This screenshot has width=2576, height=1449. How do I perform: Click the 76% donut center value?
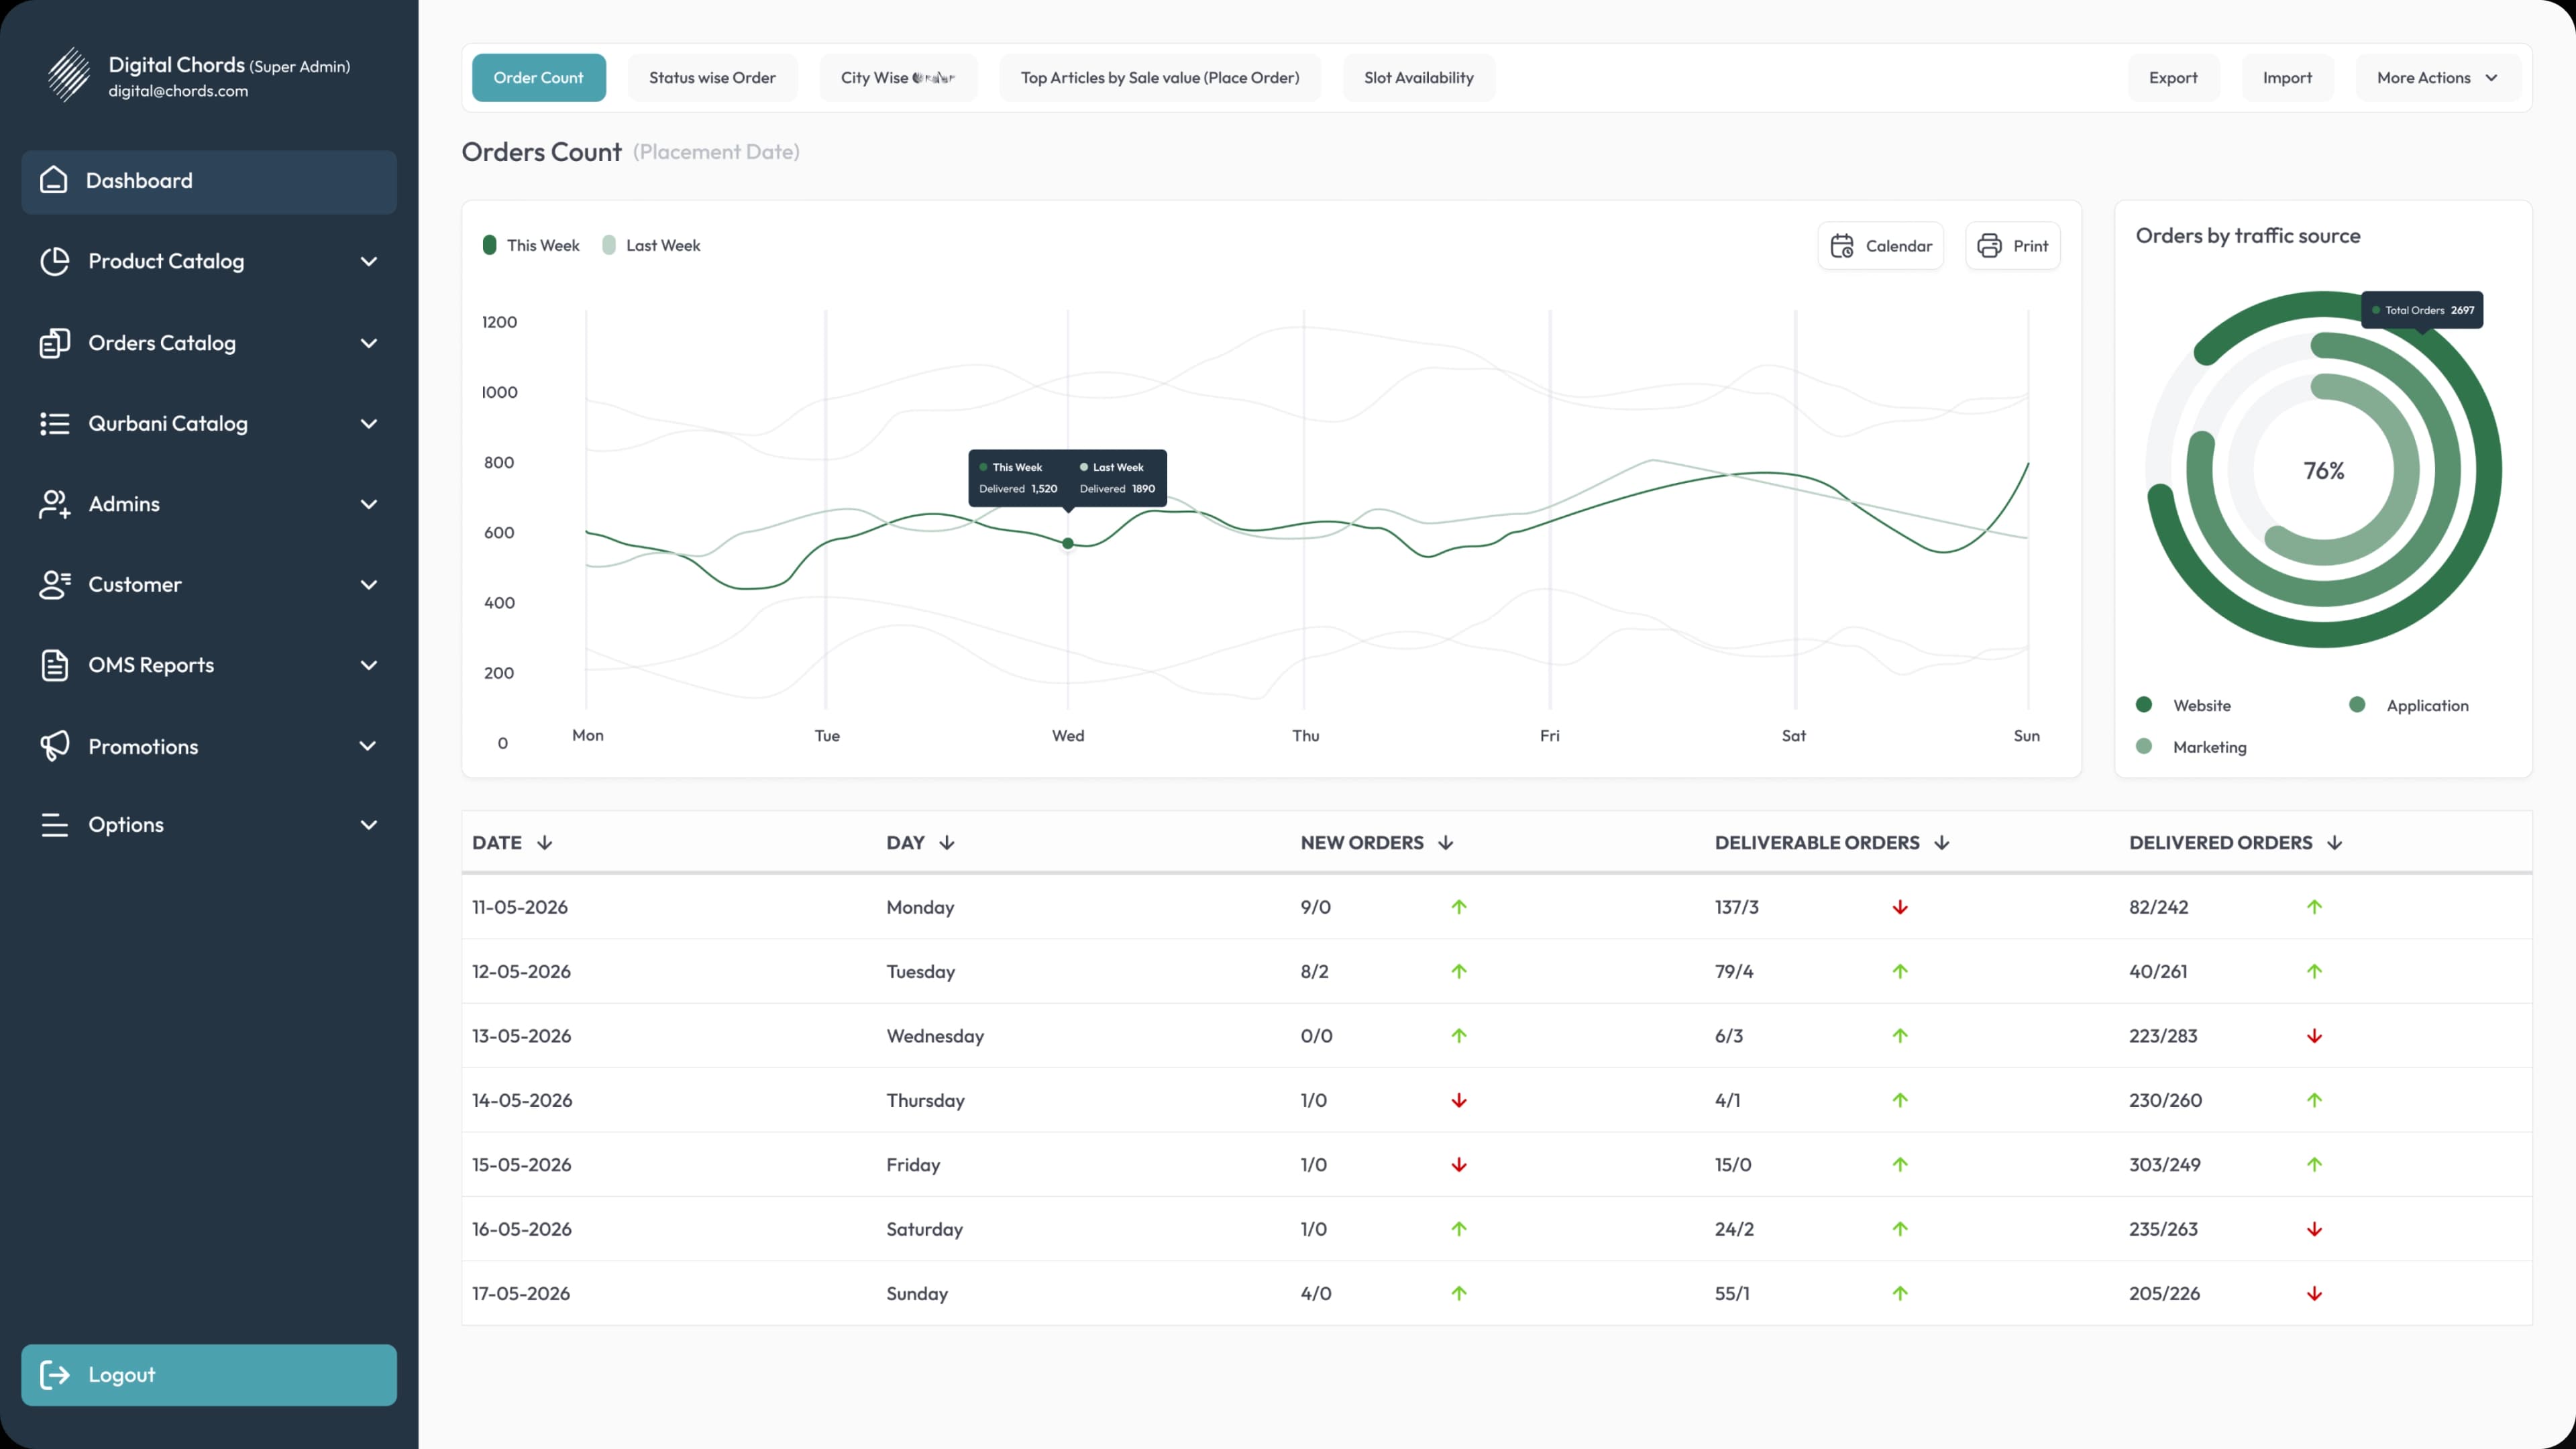(2324, 470)
